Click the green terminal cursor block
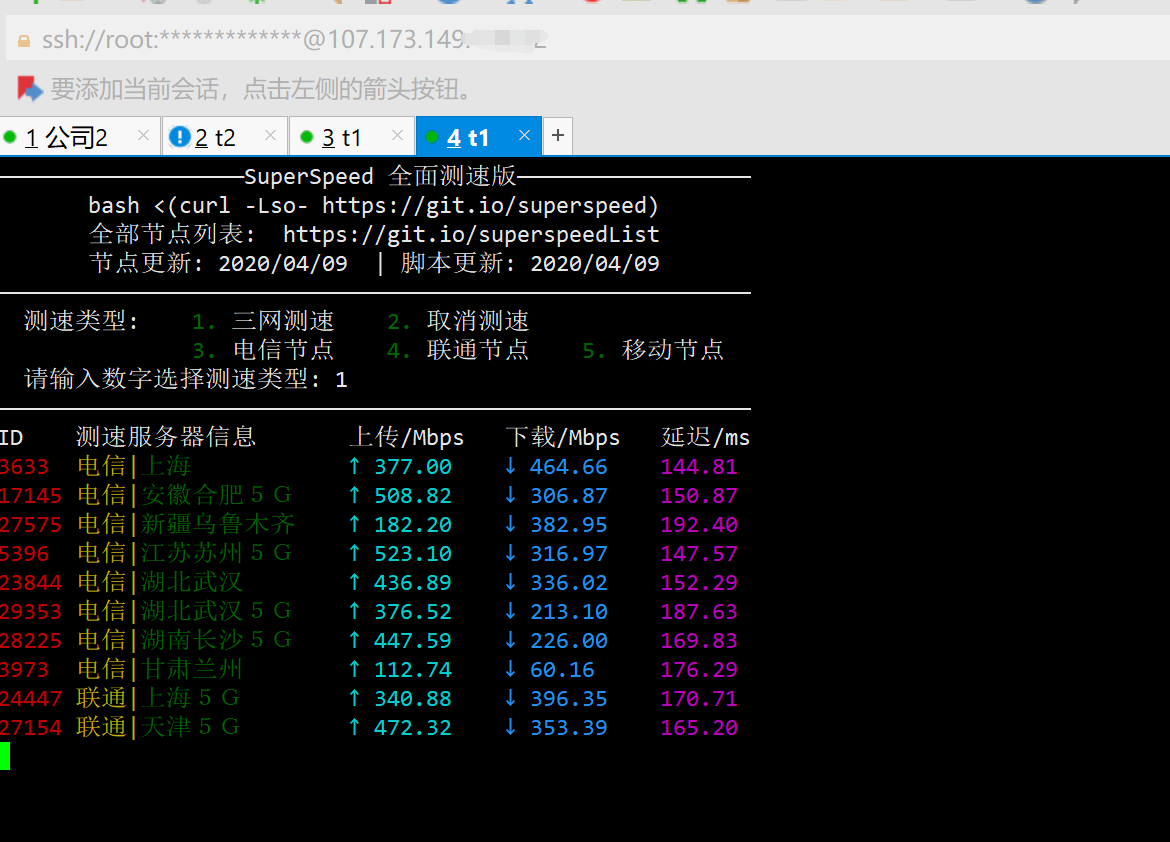 pyautogui.click(x=5, y=756)
